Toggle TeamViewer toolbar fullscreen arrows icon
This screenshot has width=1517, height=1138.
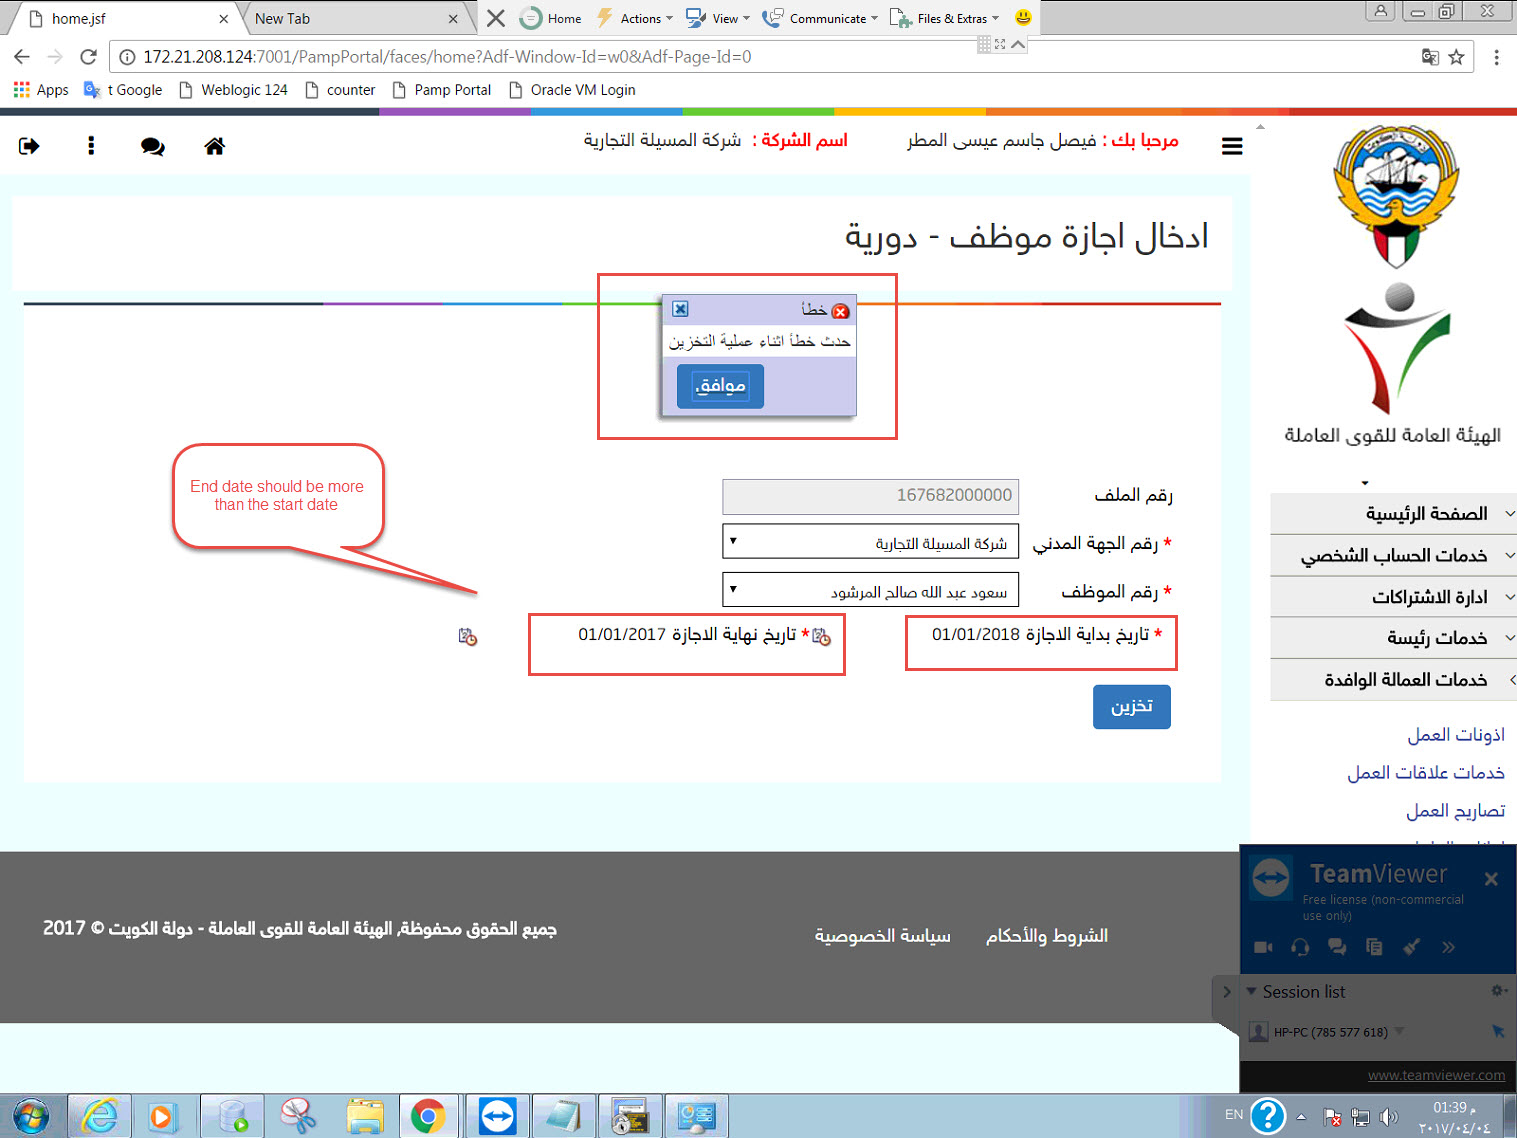click(1000, 44)
